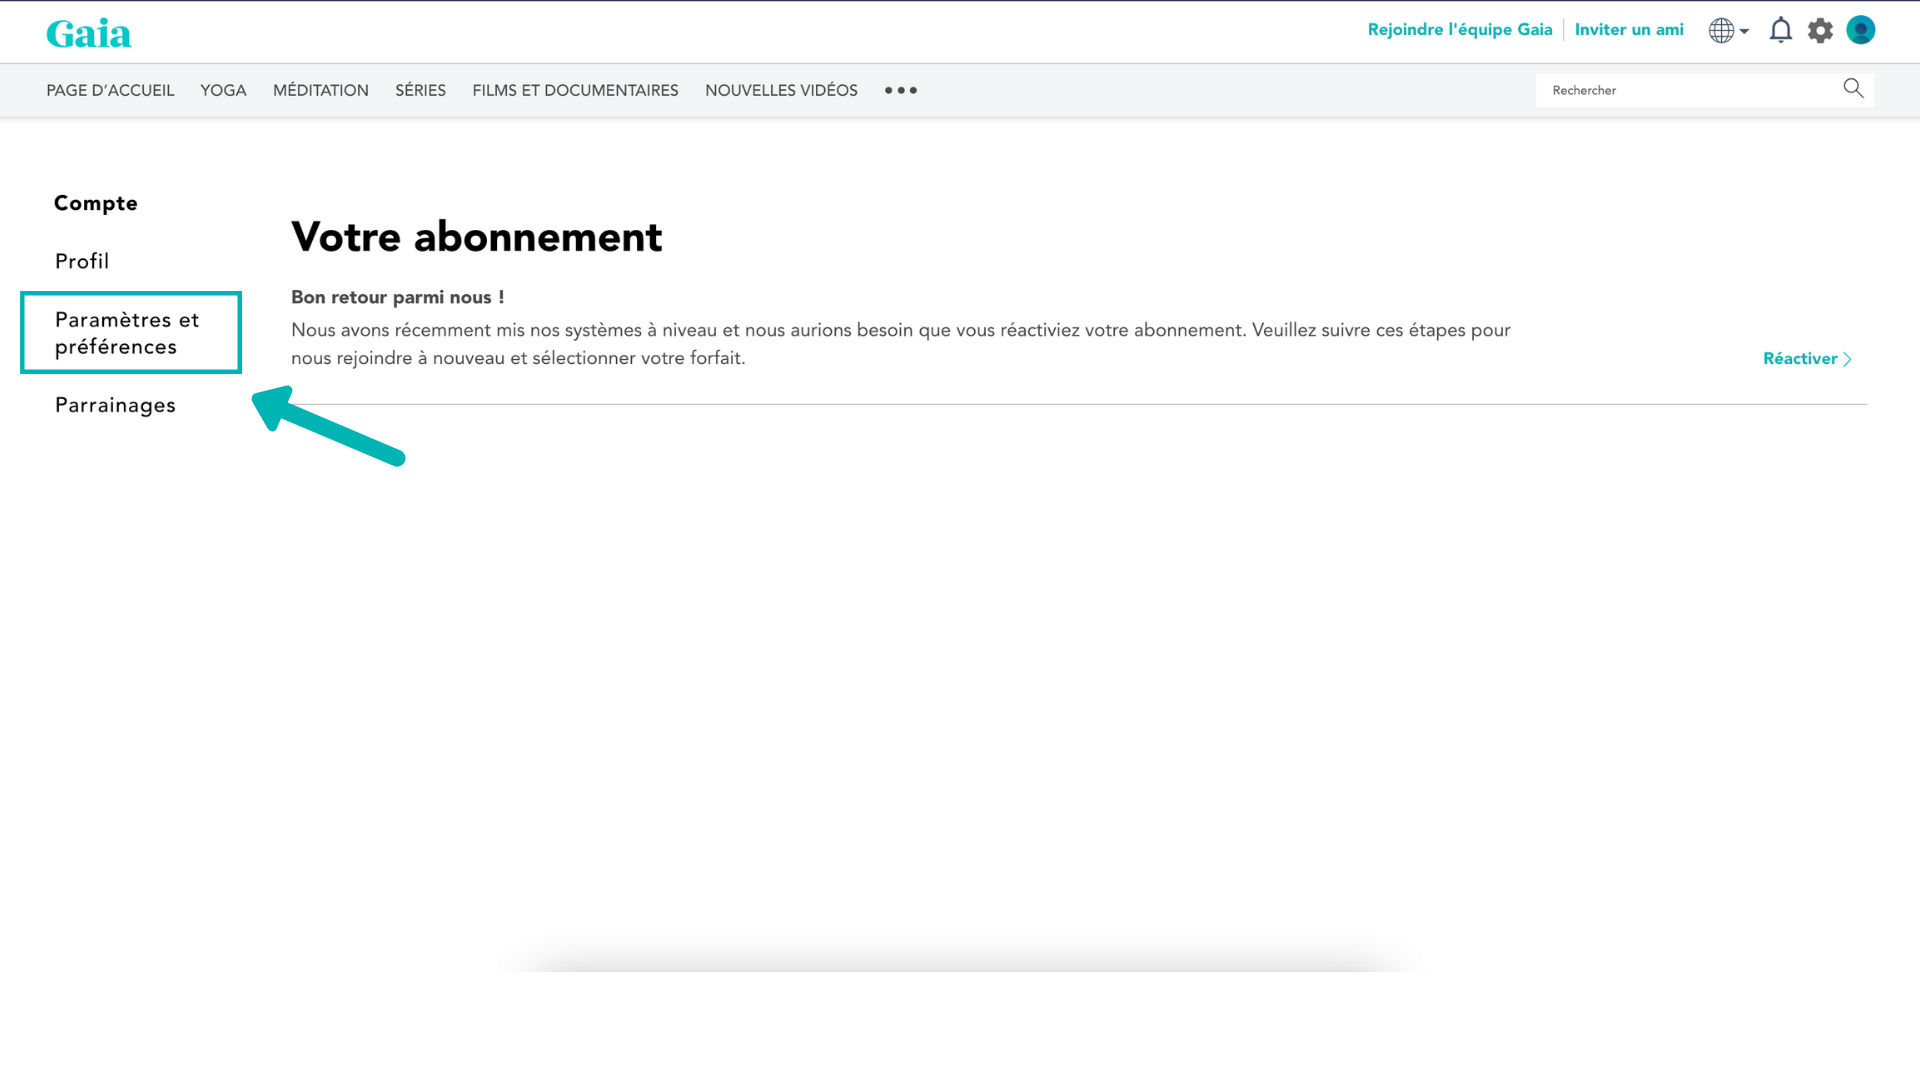The width and height of the screenshot is (1920, 1080).
Task: Open the Séries menu item
Action: [420, 90]
